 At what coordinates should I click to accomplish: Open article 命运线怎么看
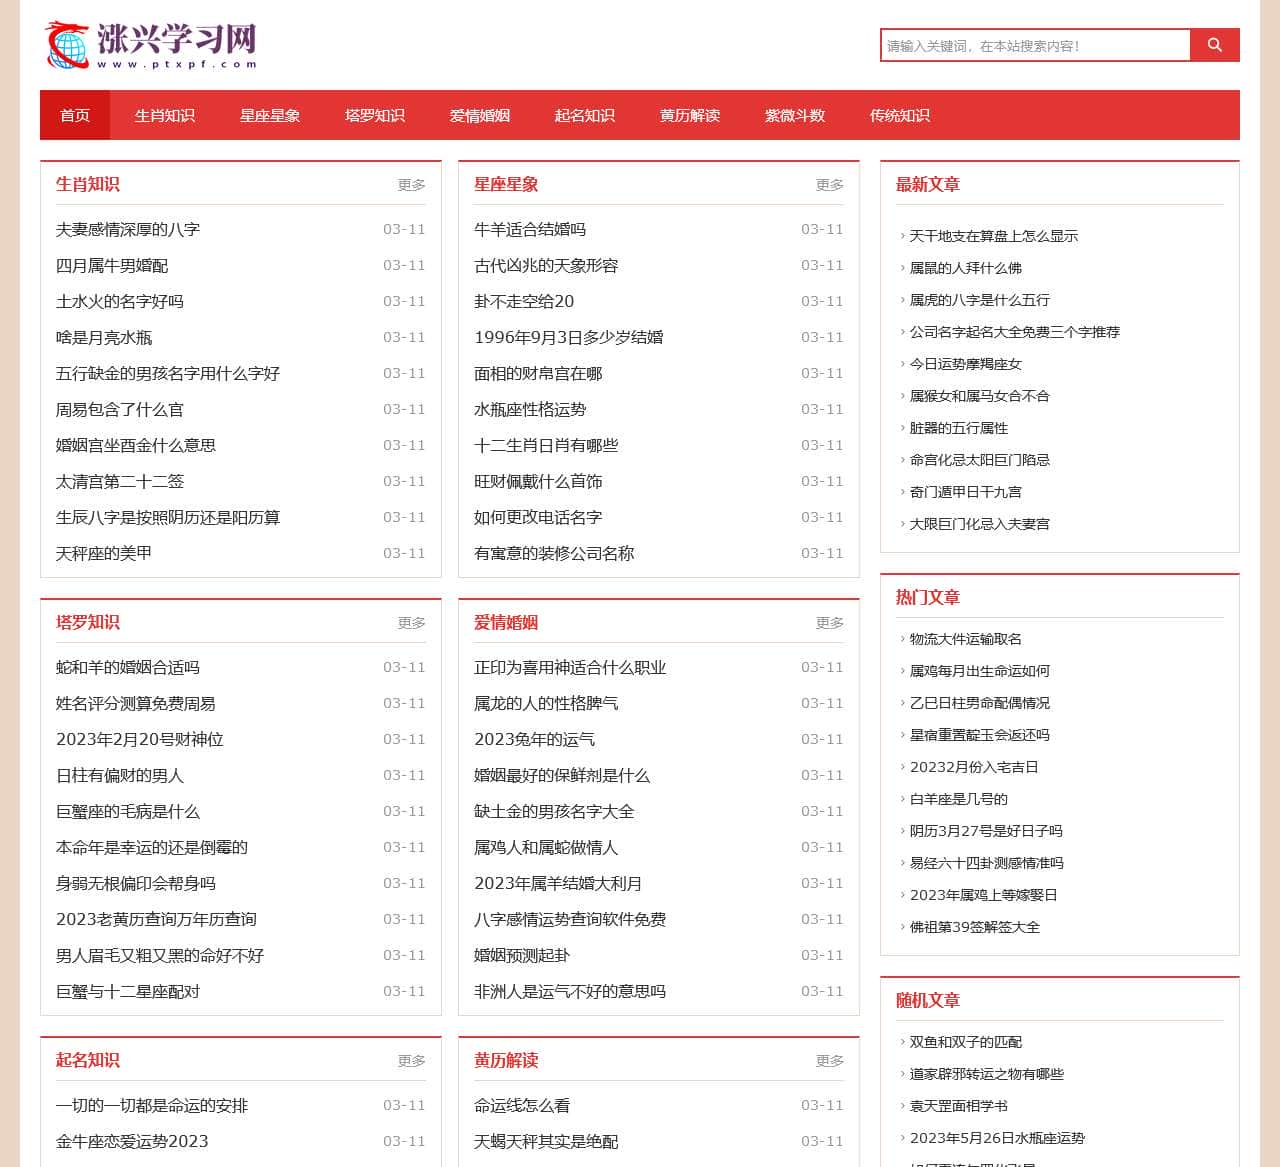tap(522, 1105)
